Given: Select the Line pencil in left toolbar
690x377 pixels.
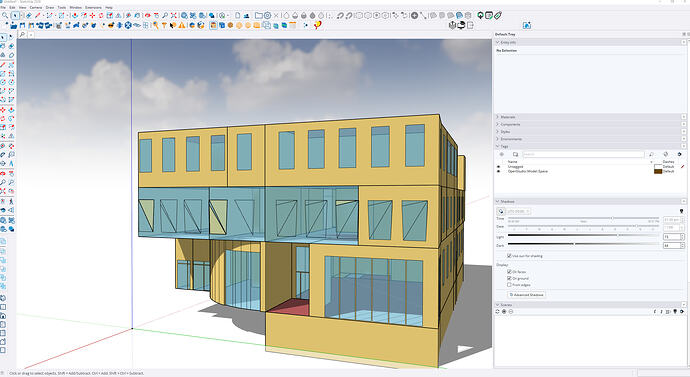Looking at the screenshot, I should [3, 65].
